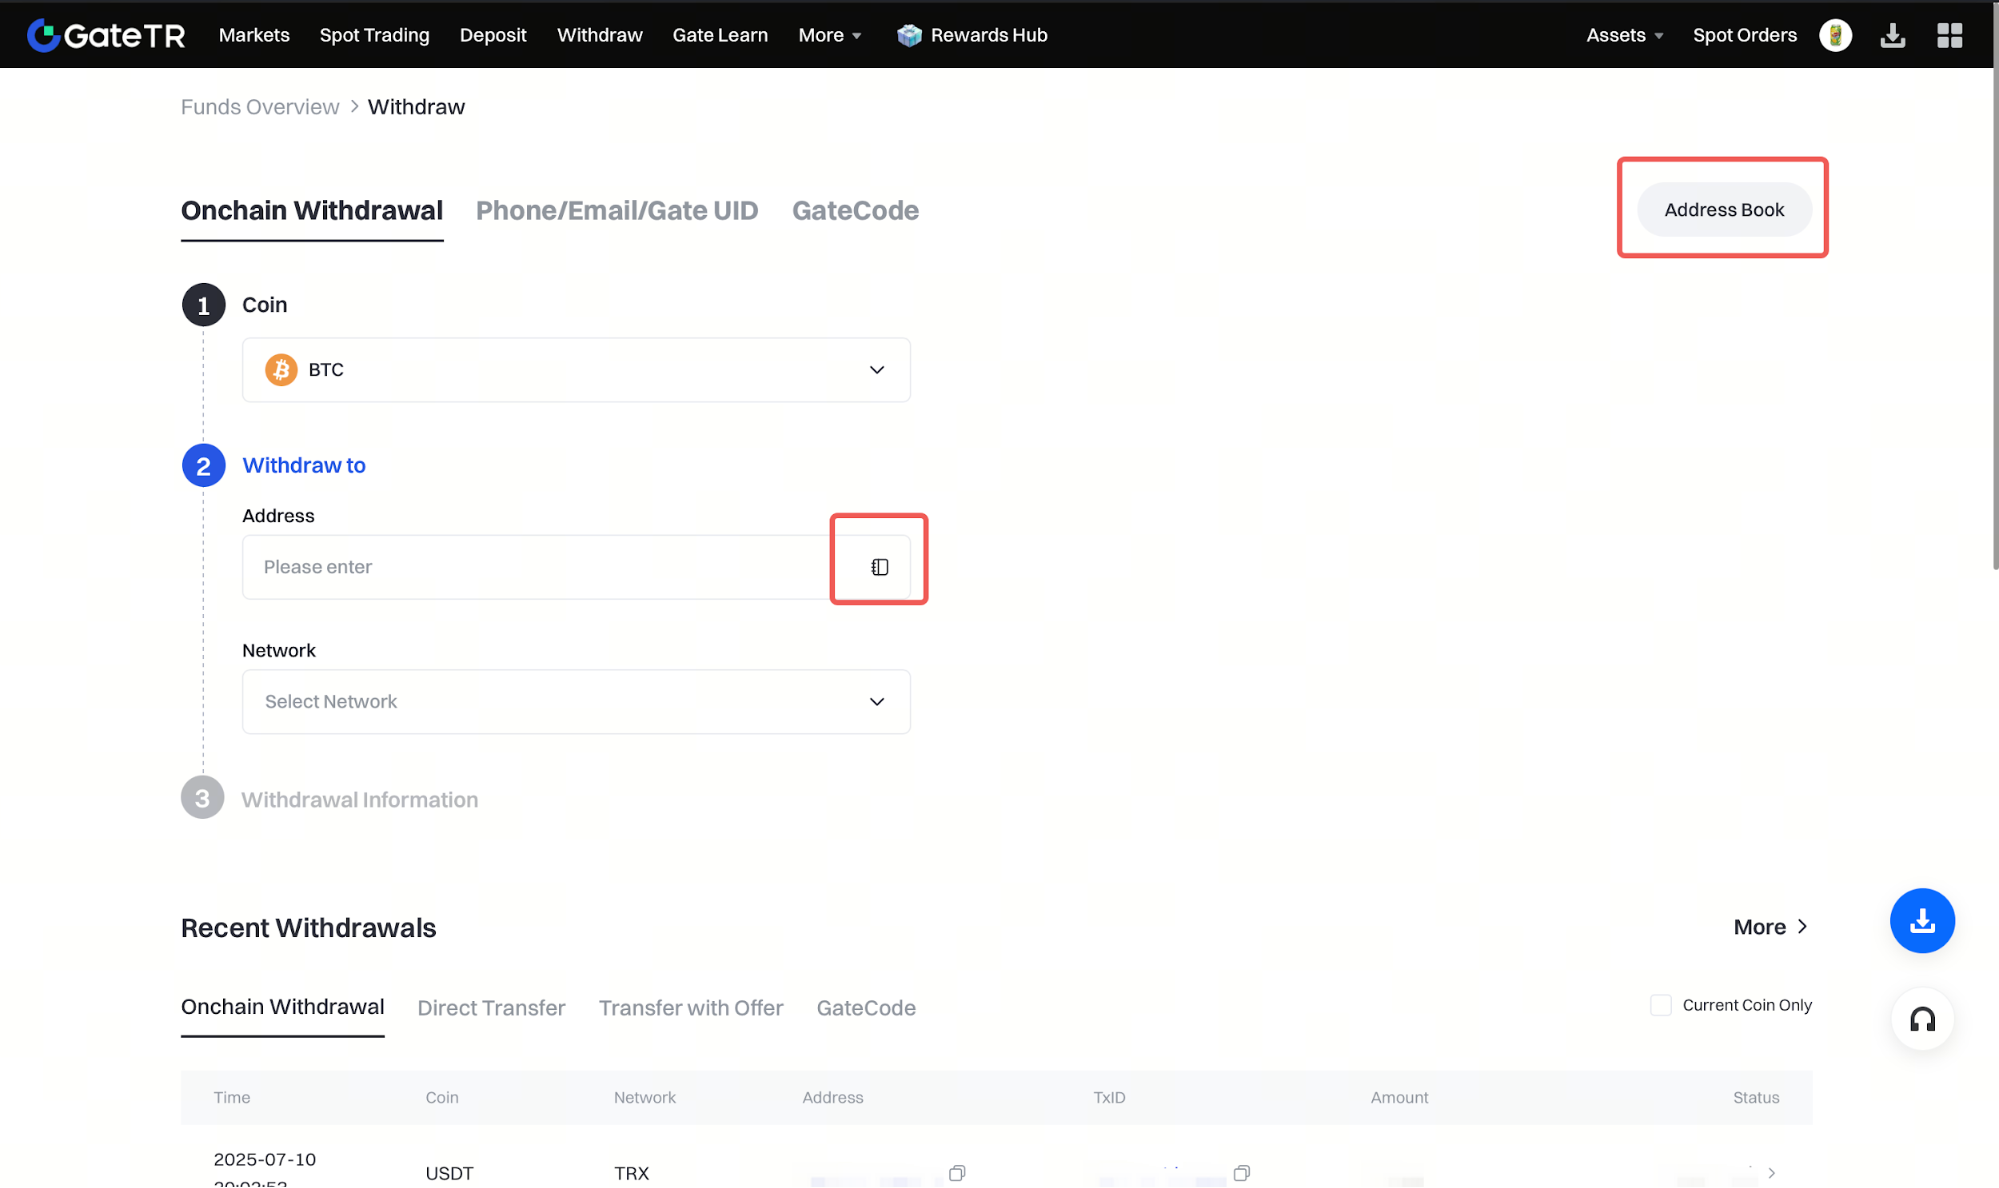Open the headset customer support icon
This screenshot has height=1188, width=1999.
coord(1921,1019)
